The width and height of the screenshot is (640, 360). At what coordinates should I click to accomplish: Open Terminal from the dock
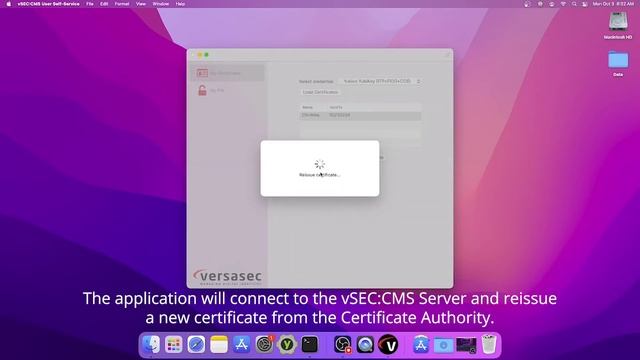[x=310, y=344]
